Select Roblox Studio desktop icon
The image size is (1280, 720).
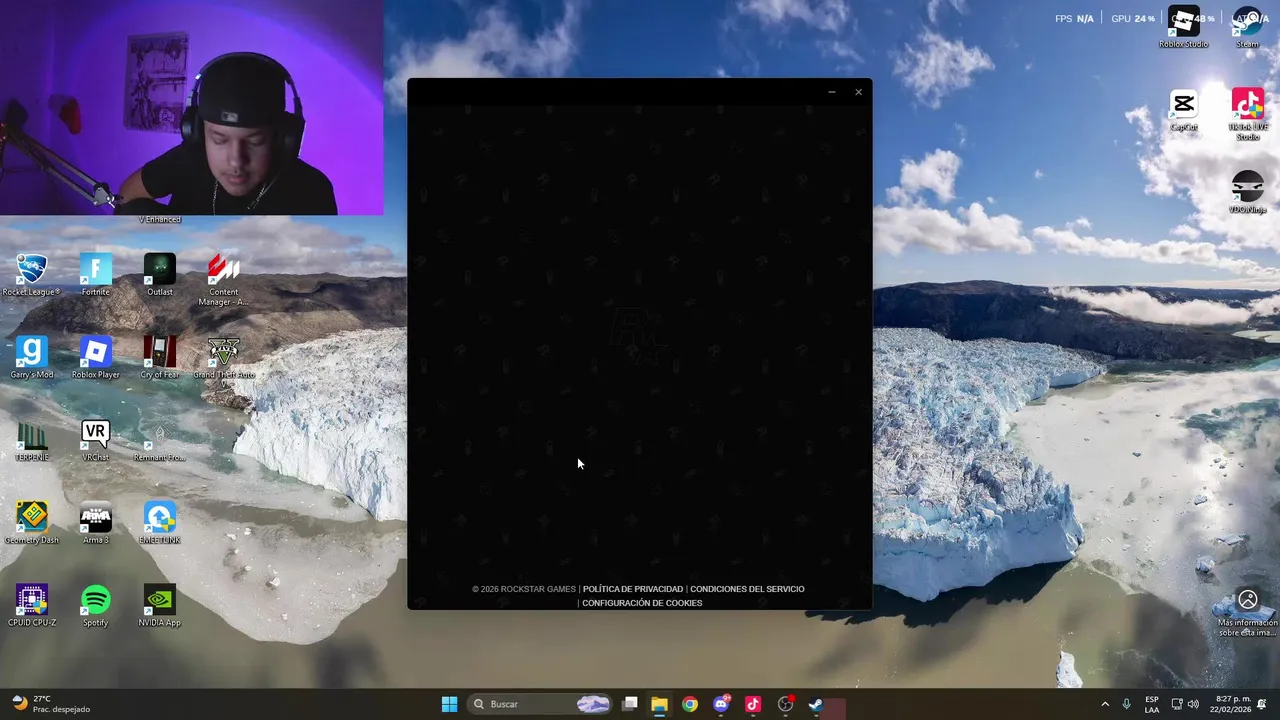(x=1184, y=27)
